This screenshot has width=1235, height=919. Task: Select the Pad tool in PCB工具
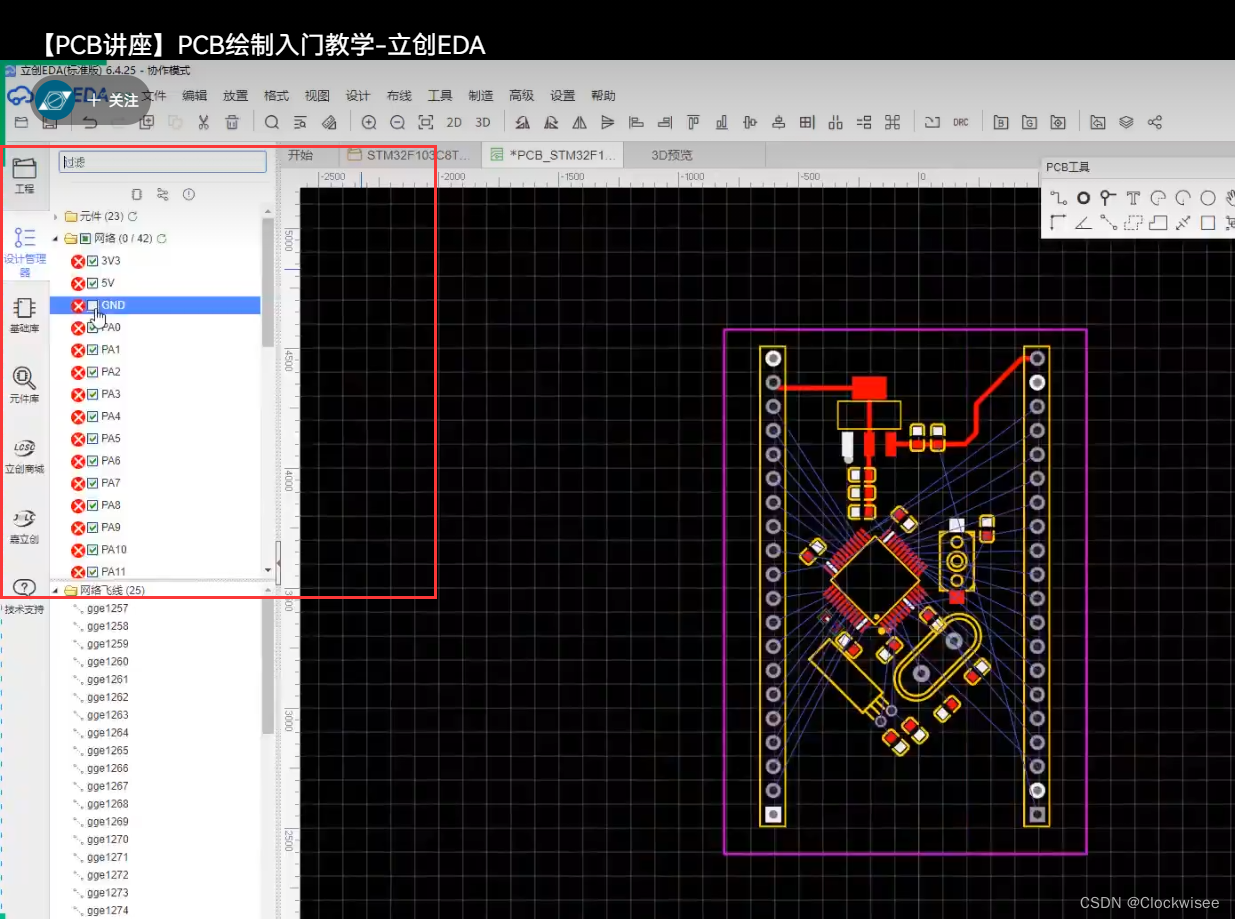[x=1083, y=198]
